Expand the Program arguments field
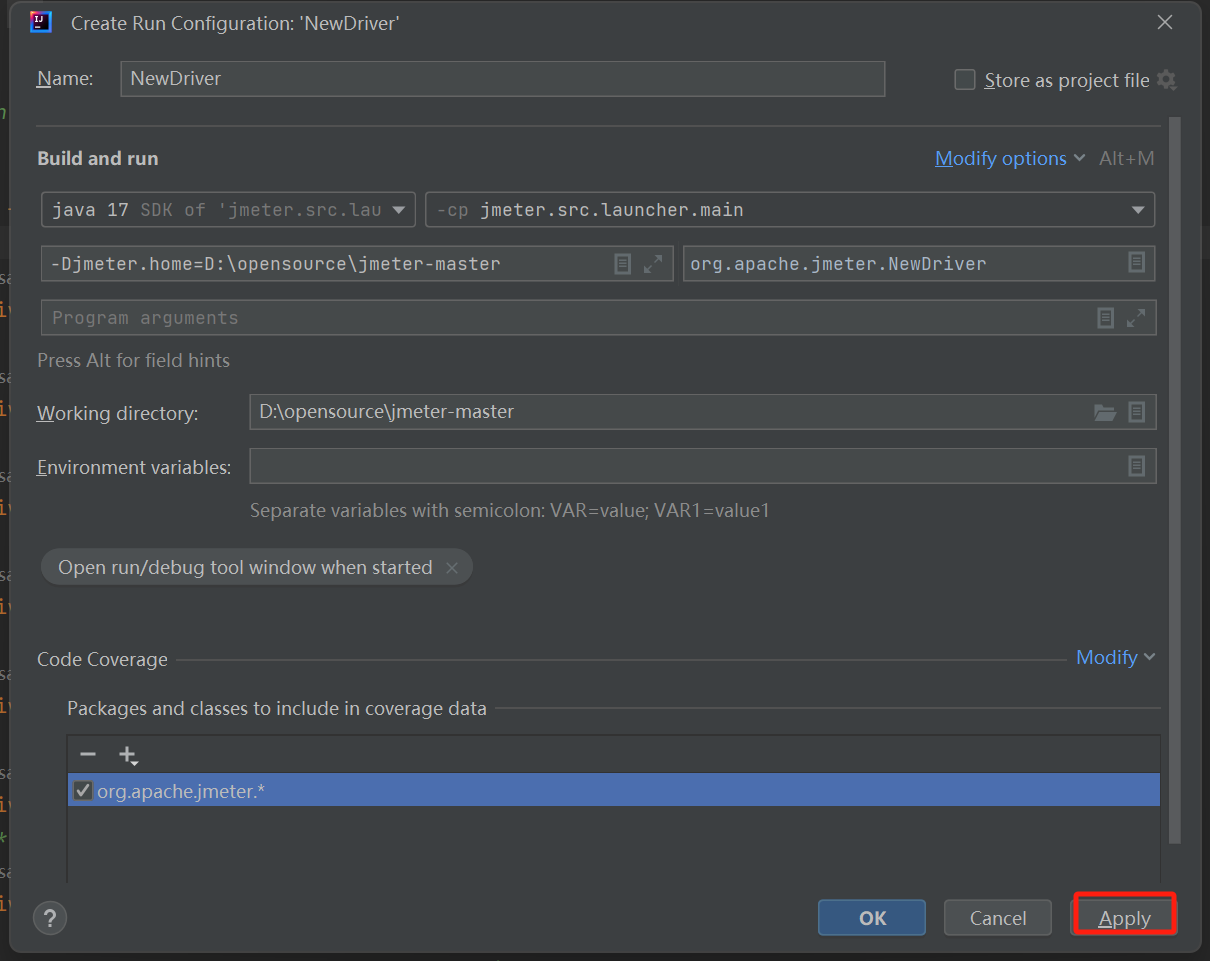This screenshot has height=961, width=1210. coord(1136,318)
